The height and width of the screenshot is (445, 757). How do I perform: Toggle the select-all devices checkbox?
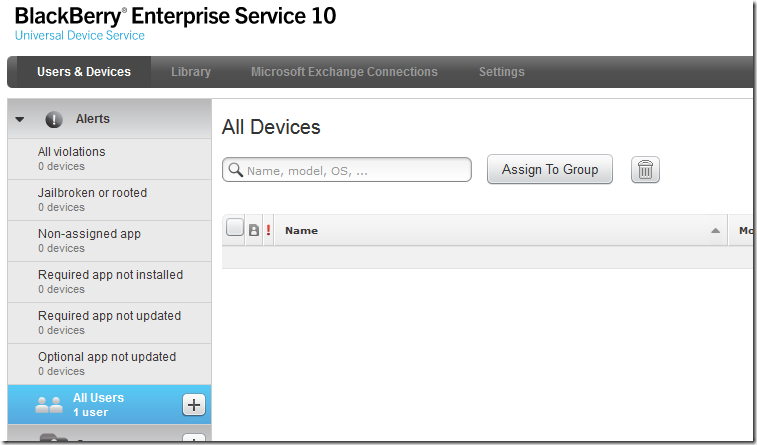click(235, 227)
